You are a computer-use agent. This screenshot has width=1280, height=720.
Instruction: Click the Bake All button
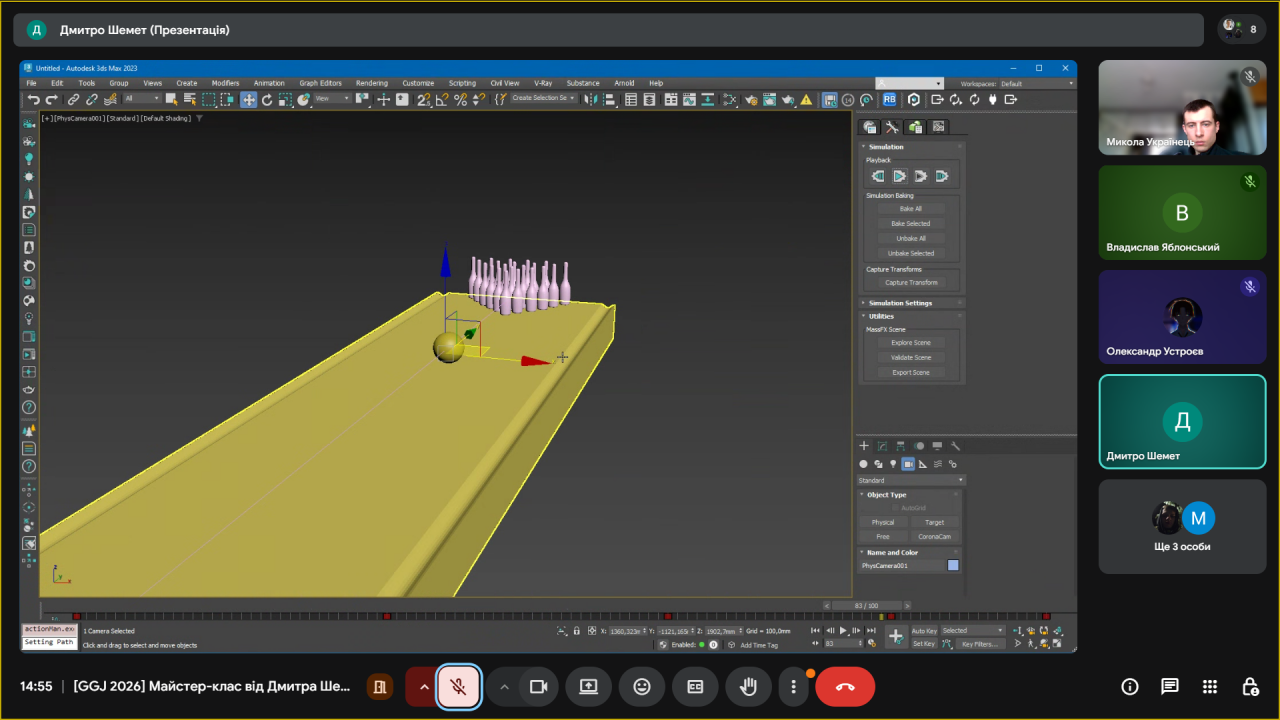(910, 209)
